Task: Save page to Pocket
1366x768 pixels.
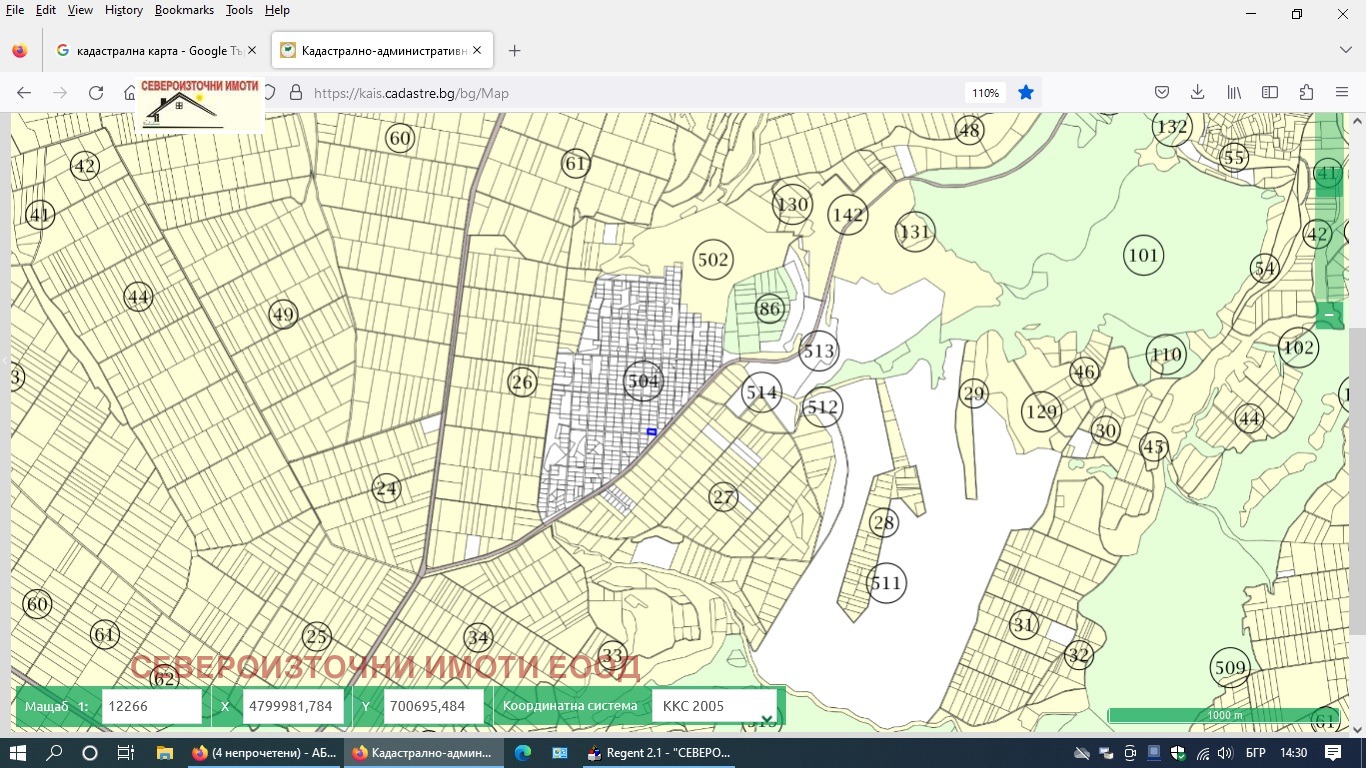Action: [x=1162, y=93]
